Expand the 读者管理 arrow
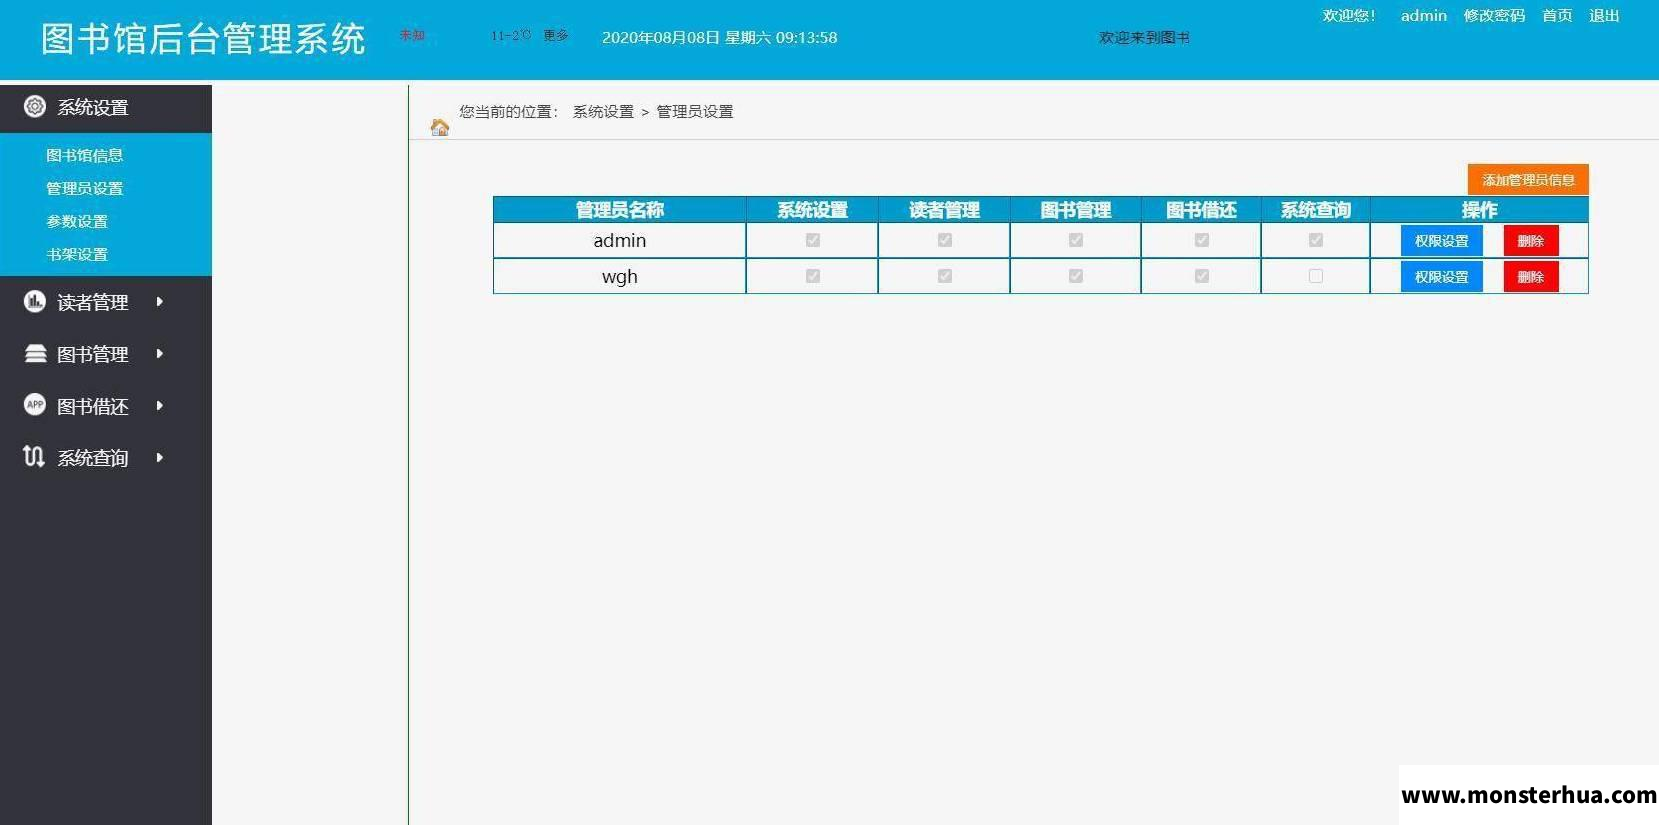This screenshot has height=825, width=1659. click(160, 301)
